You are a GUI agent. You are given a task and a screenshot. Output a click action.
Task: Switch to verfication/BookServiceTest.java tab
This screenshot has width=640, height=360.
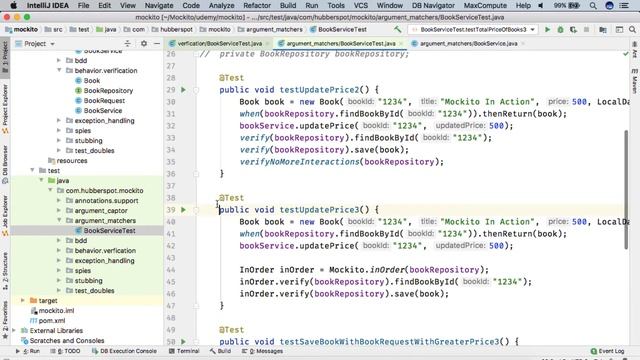click(219, 43)
